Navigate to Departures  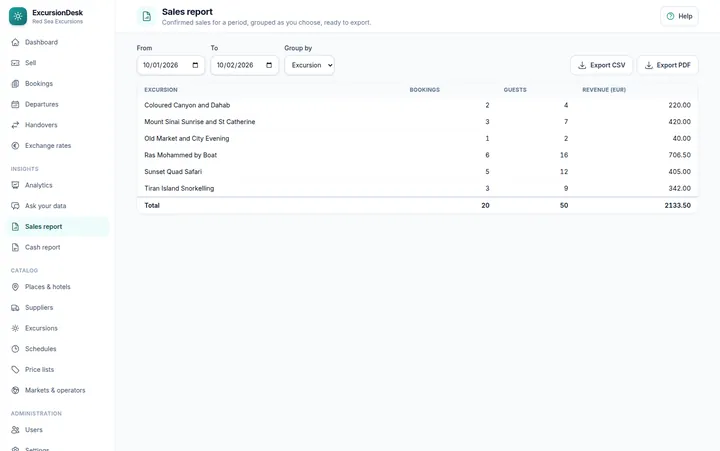pyautogui.click(x=57, y=104)
